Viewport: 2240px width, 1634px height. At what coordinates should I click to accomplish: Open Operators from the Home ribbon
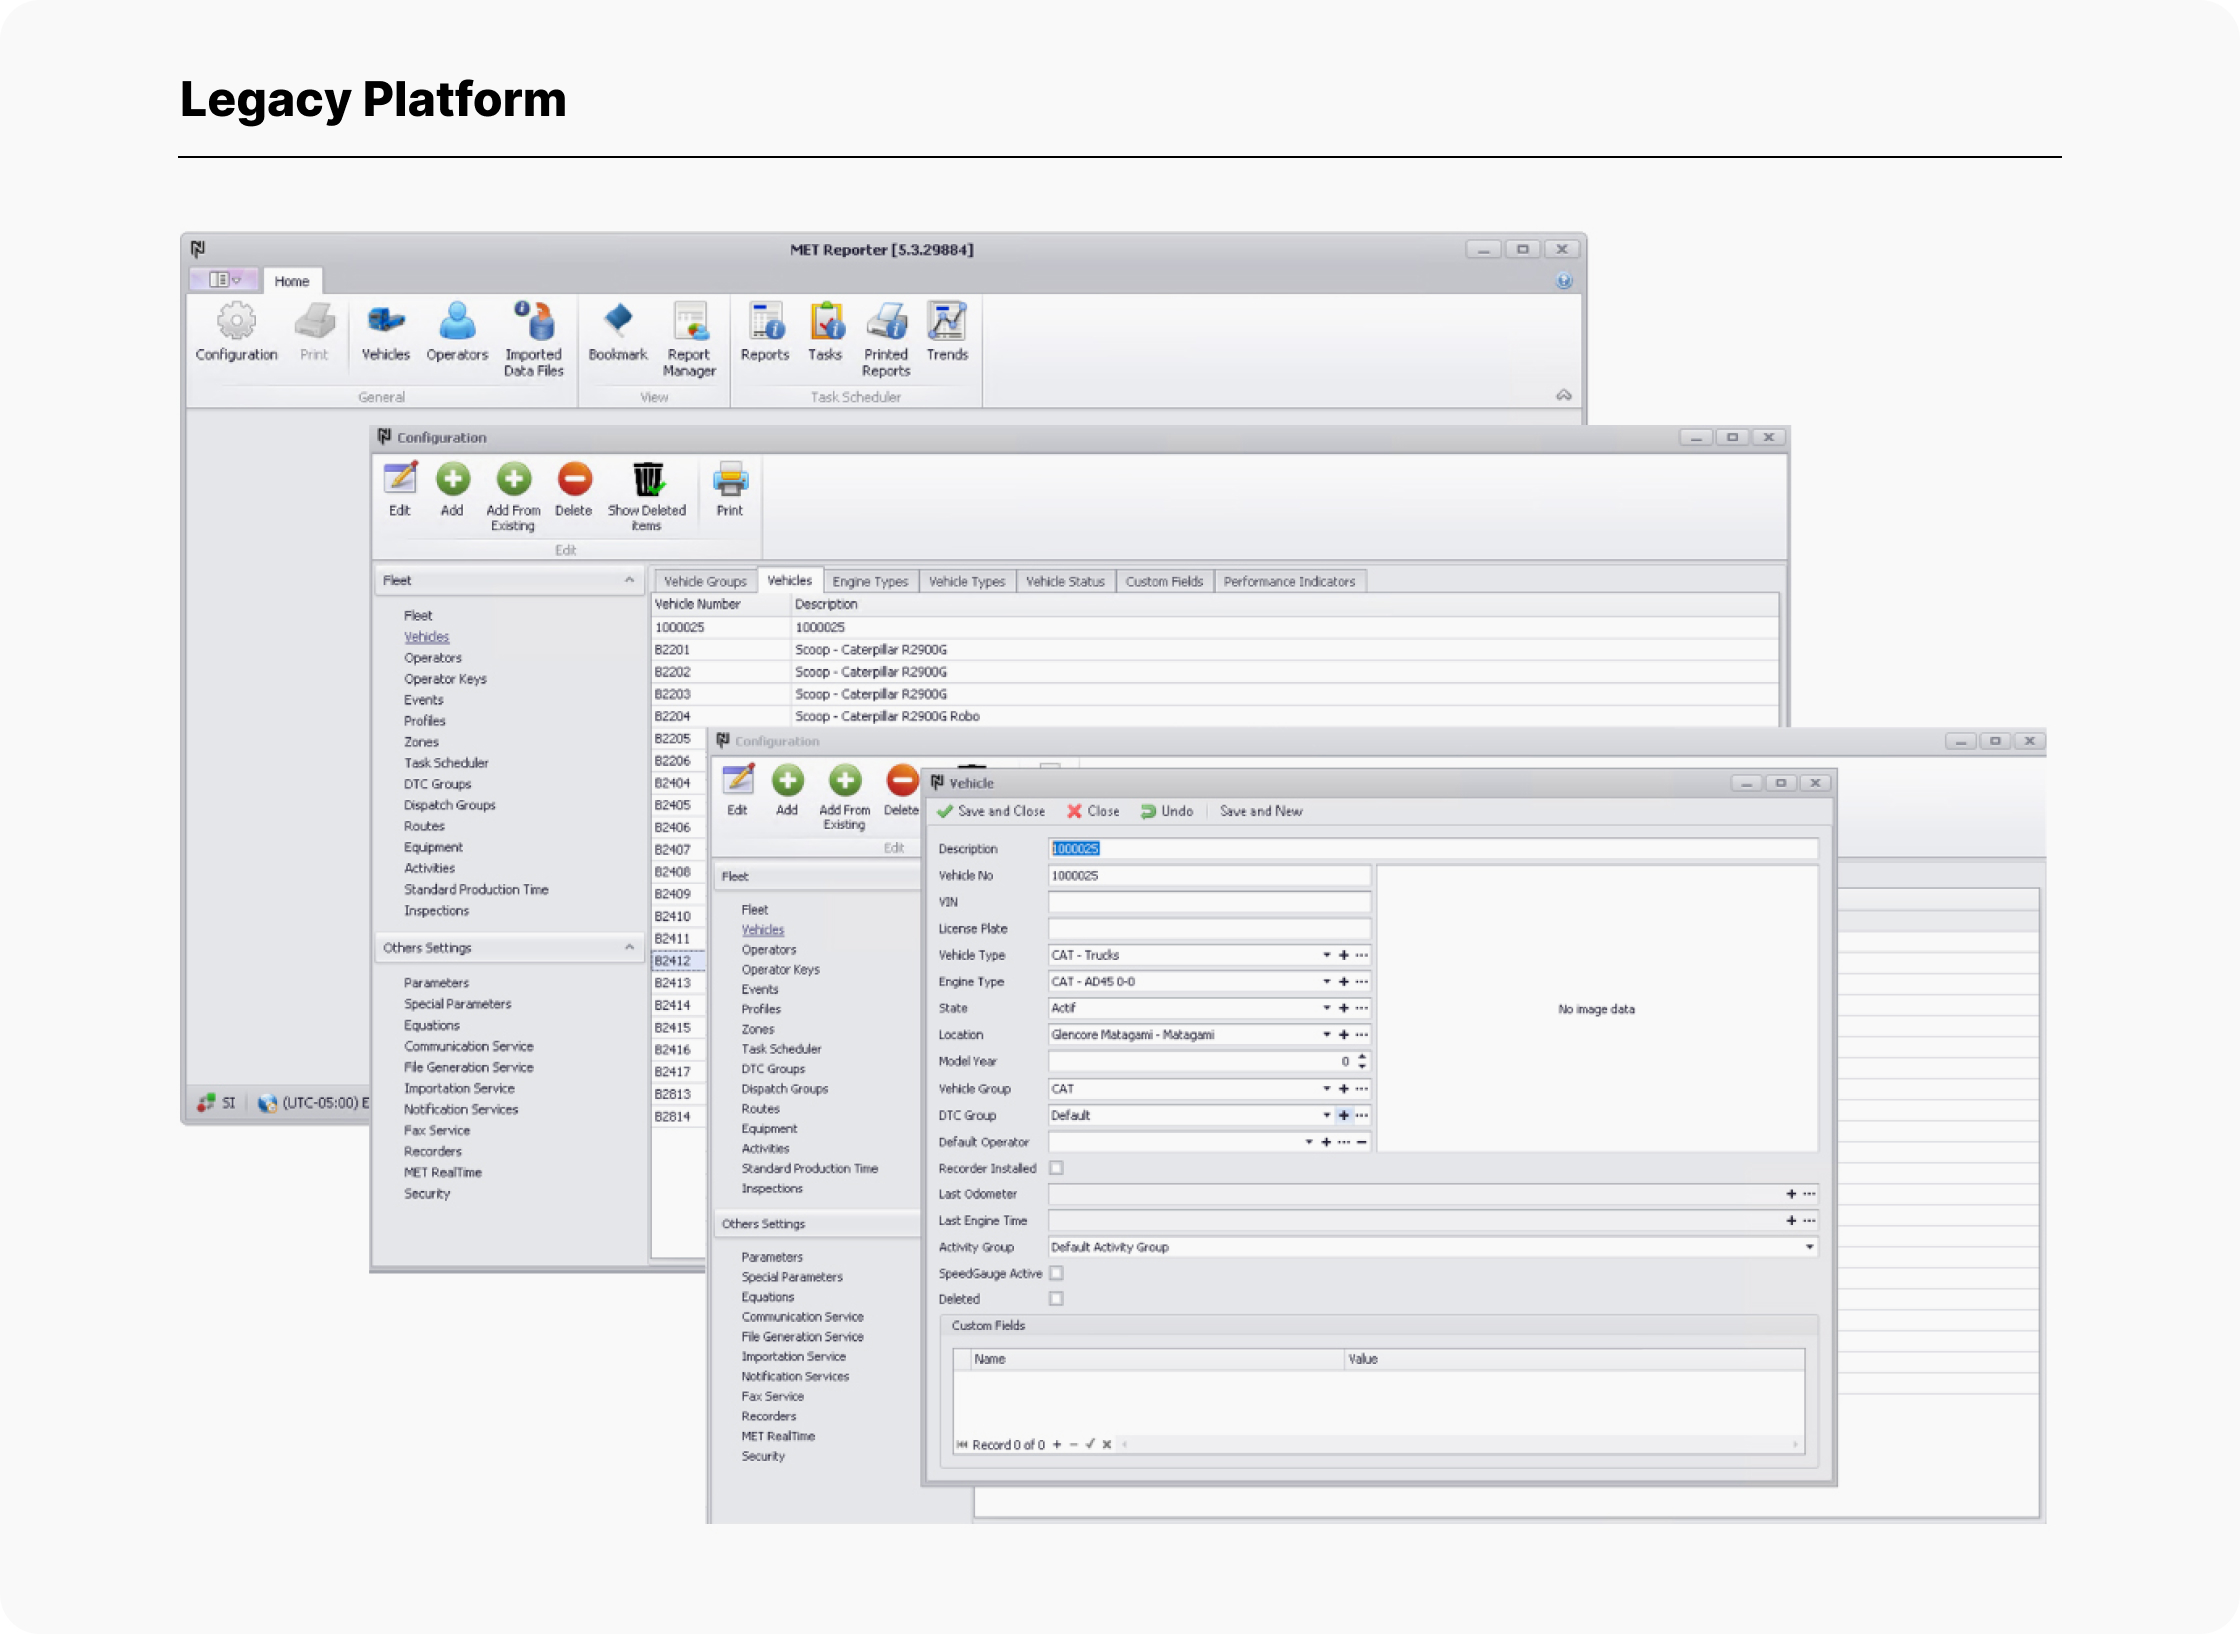coord(457,323)
